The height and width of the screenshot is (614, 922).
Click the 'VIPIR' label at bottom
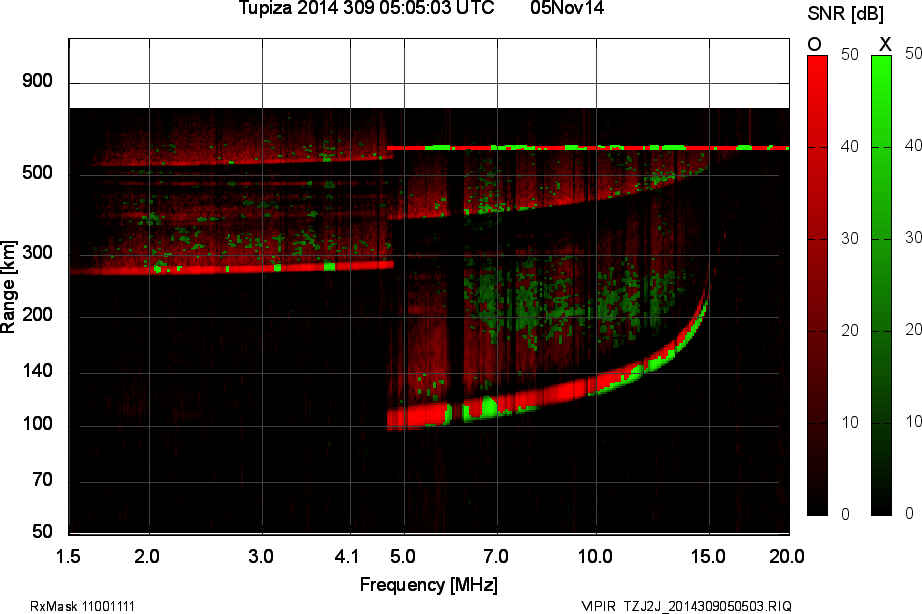pos(598,606)
